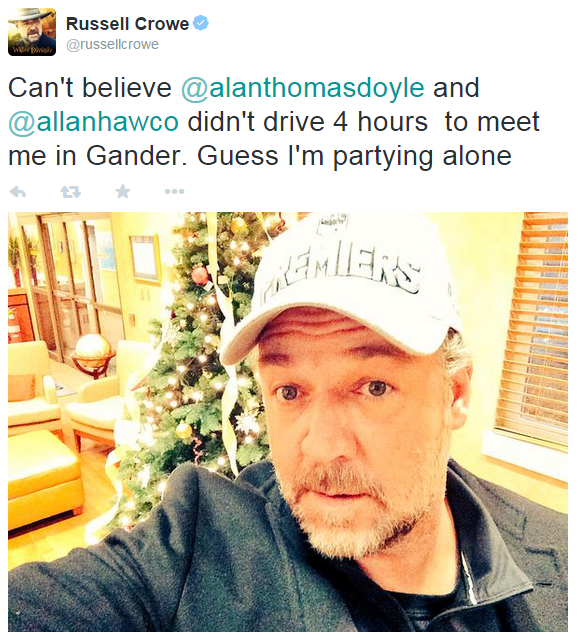Click the text 'Guess I'm partying alone'

(x=354, y=156)
